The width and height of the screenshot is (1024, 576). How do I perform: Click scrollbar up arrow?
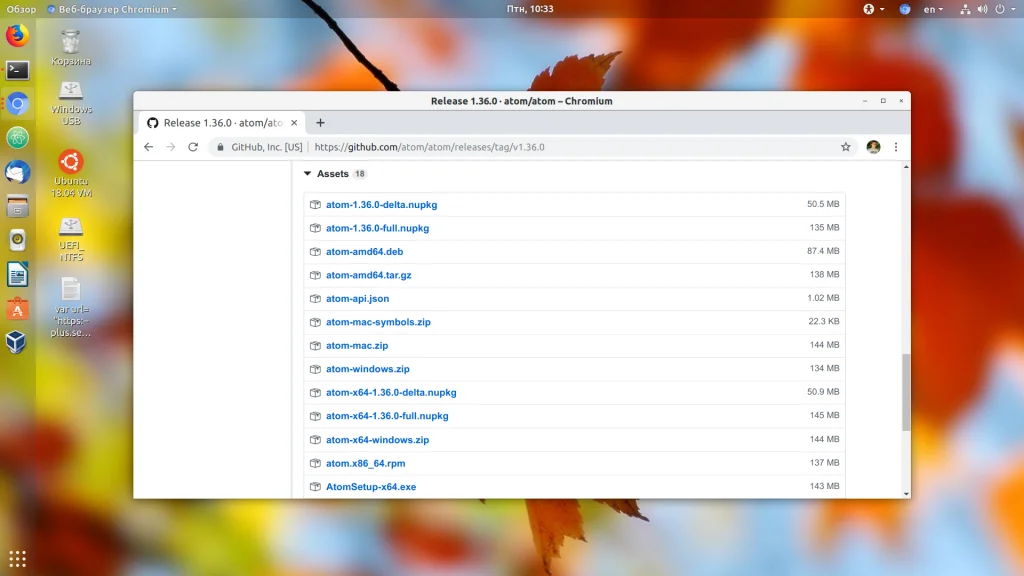906,167
